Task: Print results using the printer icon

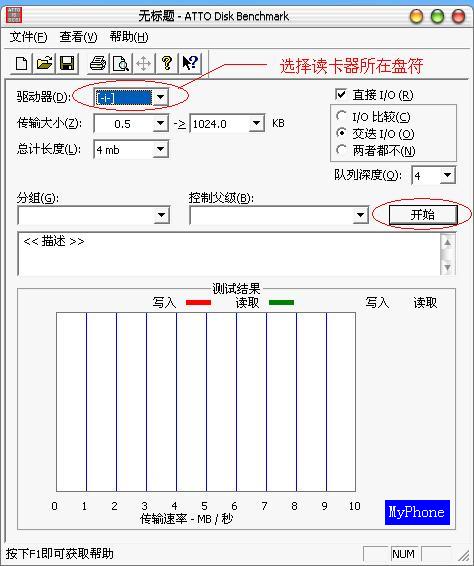Action: [x=98, y=64]
